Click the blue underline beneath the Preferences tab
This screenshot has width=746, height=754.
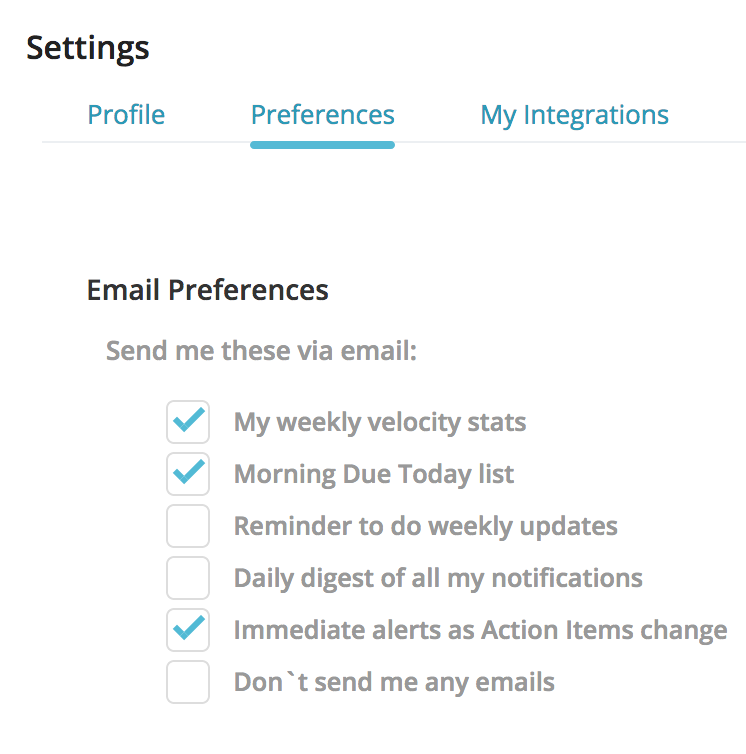(x=322, y=145)
